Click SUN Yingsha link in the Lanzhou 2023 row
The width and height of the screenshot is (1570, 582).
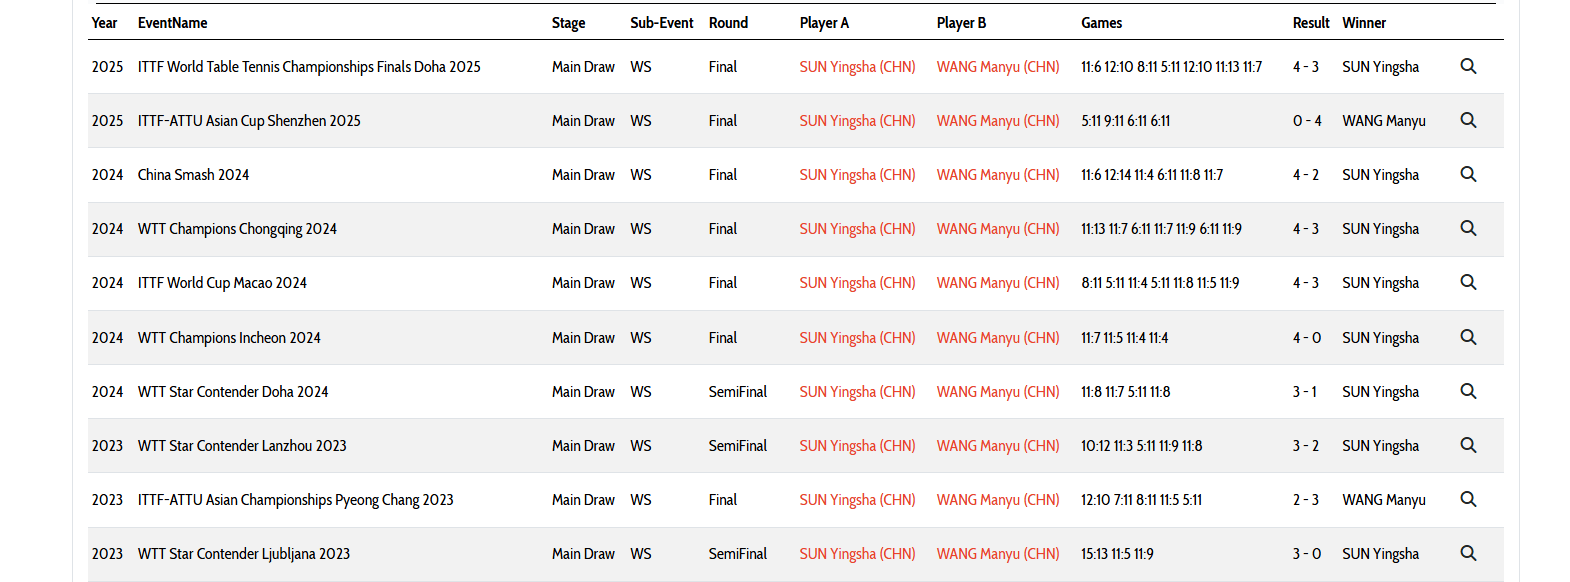[x=857, y=446]
